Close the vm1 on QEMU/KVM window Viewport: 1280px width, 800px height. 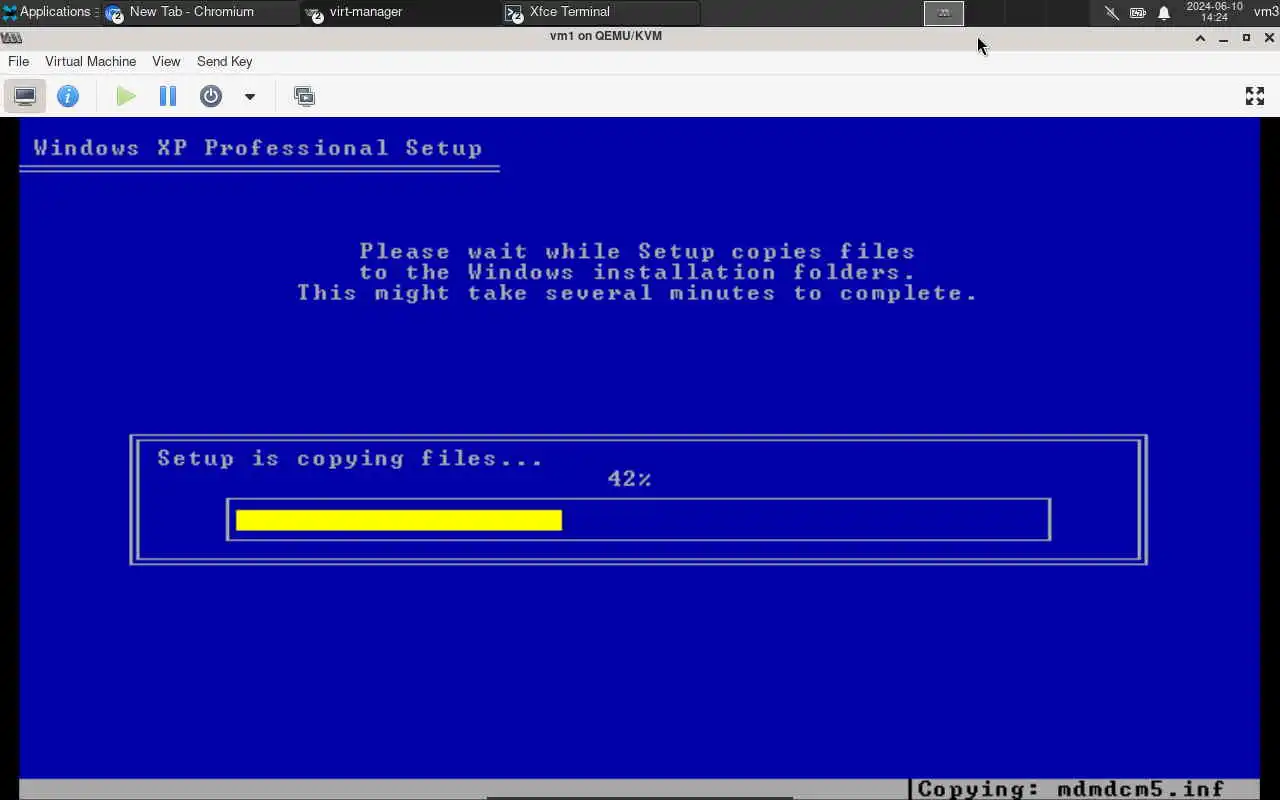1269,38
